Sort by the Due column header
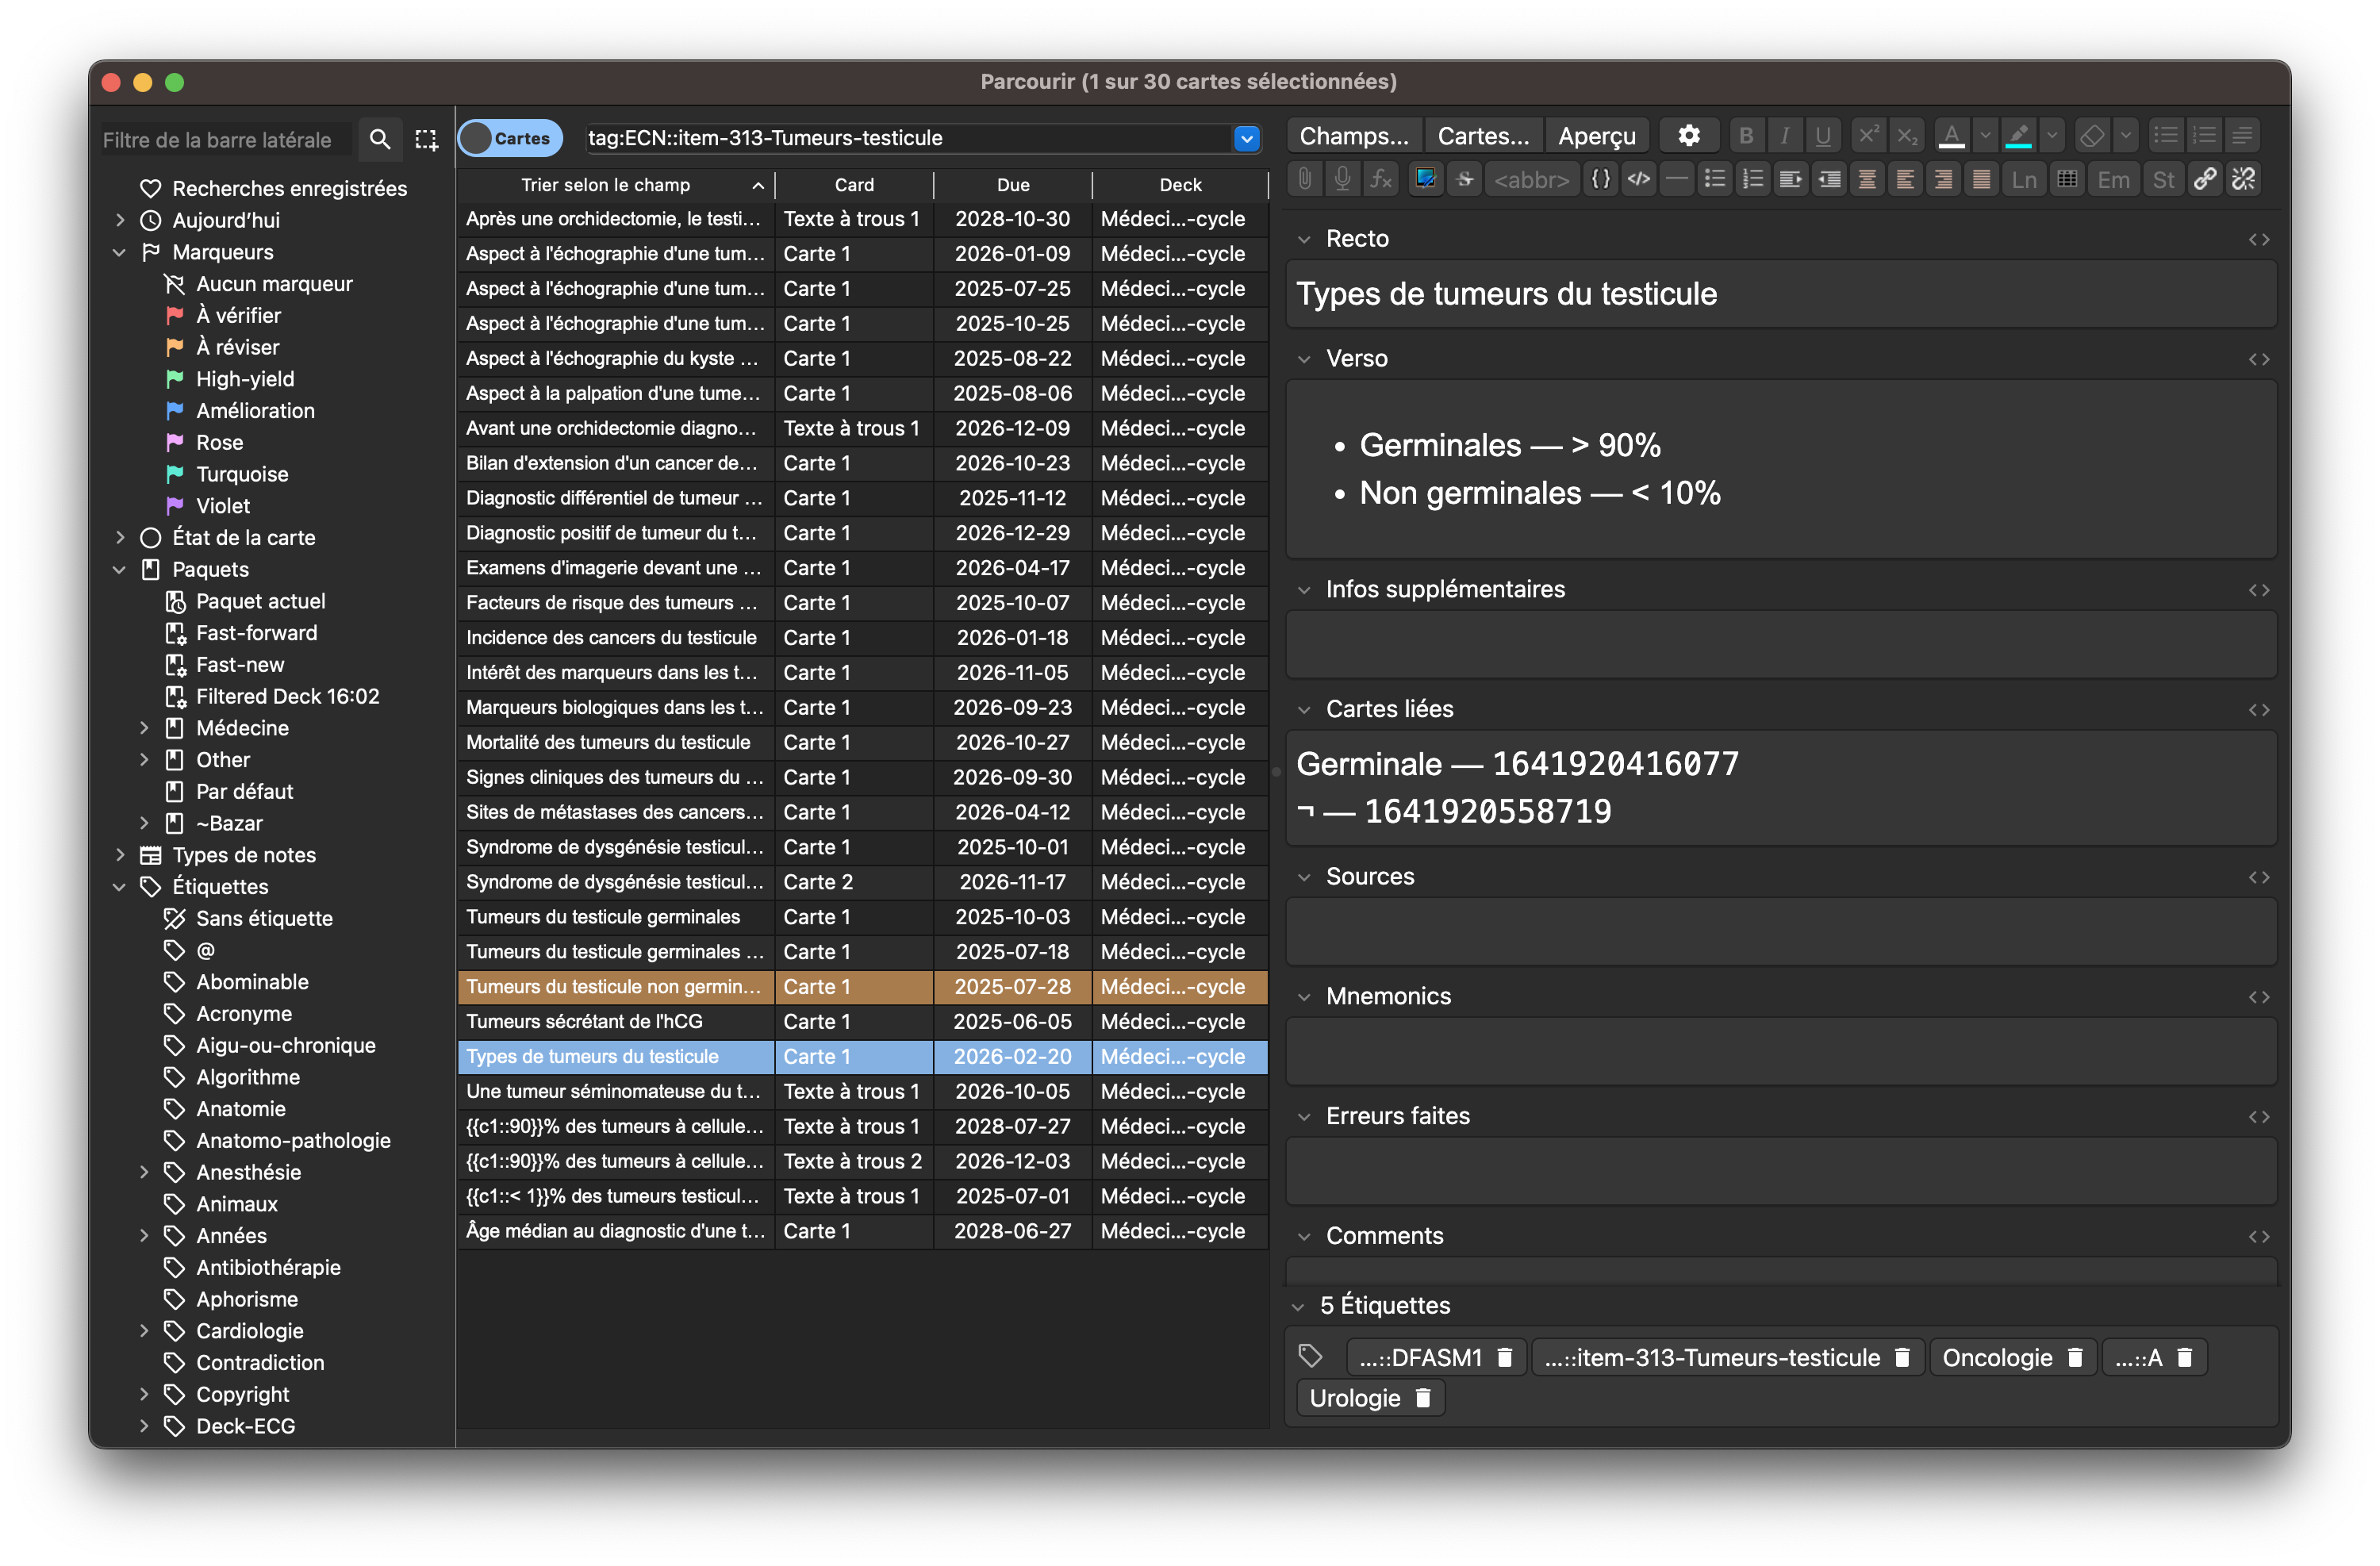The image size is (2380, 1566). coord(1012,185)
